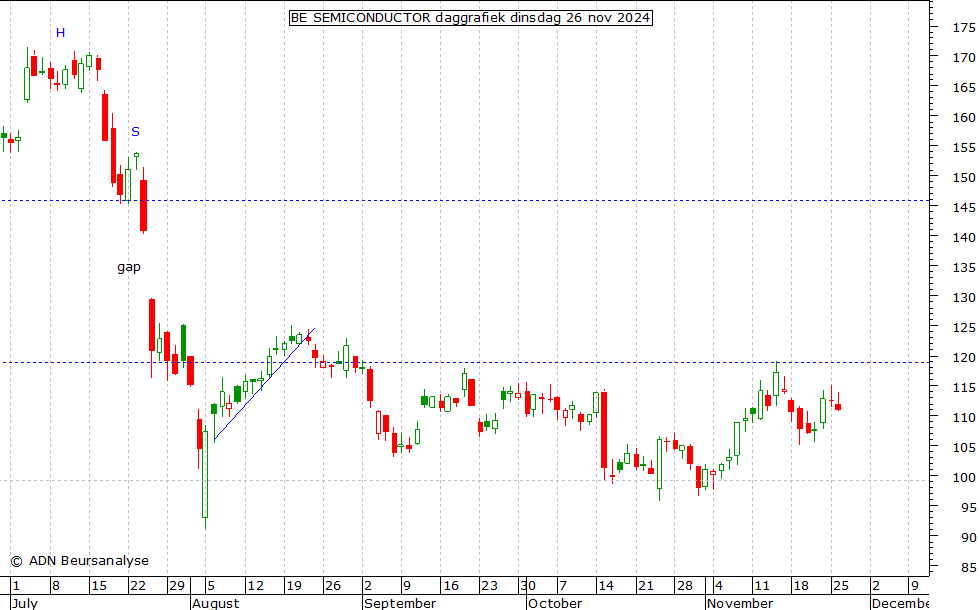Click date label "26" in August
Viewport: 980px width, 610px height.
332,586
